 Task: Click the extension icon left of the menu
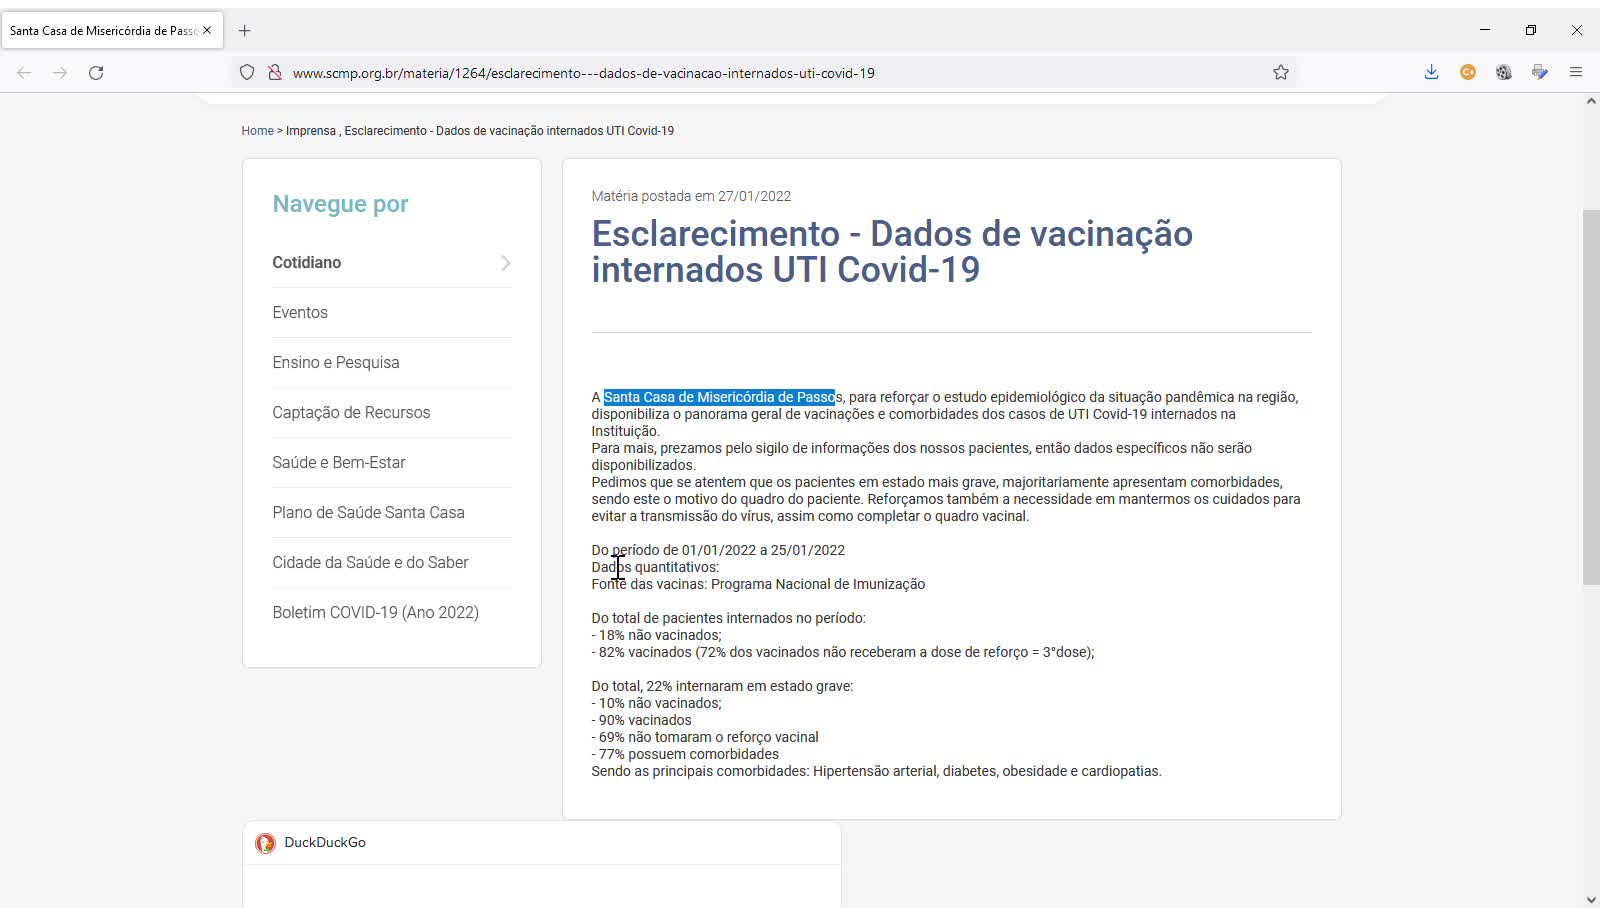pos(1540,72)
